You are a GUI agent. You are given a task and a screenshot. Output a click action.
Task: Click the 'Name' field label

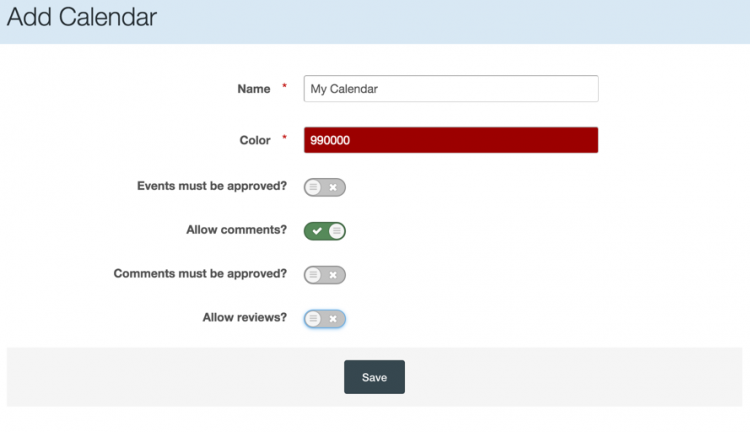(254, 89)
